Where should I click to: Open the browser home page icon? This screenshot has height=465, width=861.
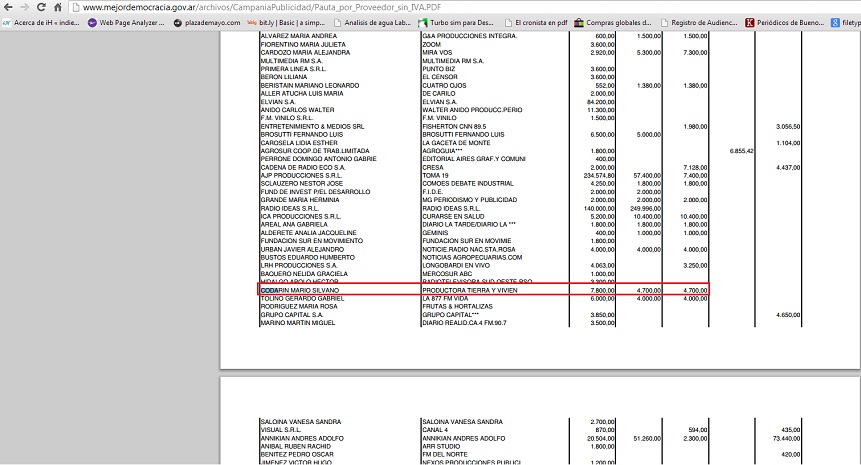(x=58, y=7)
